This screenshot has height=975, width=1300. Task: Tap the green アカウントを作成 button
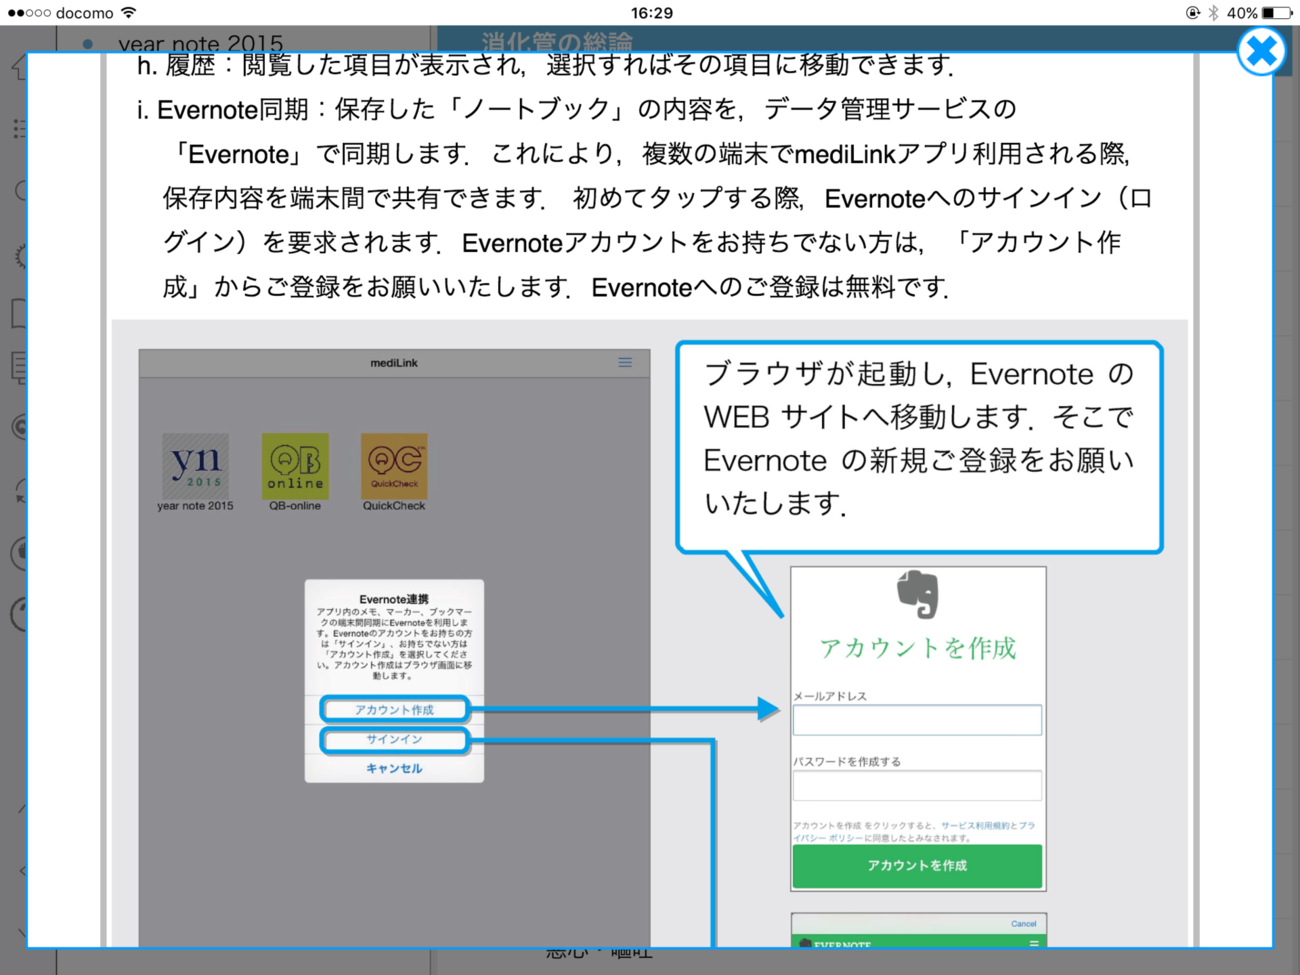tap(917, 866)
